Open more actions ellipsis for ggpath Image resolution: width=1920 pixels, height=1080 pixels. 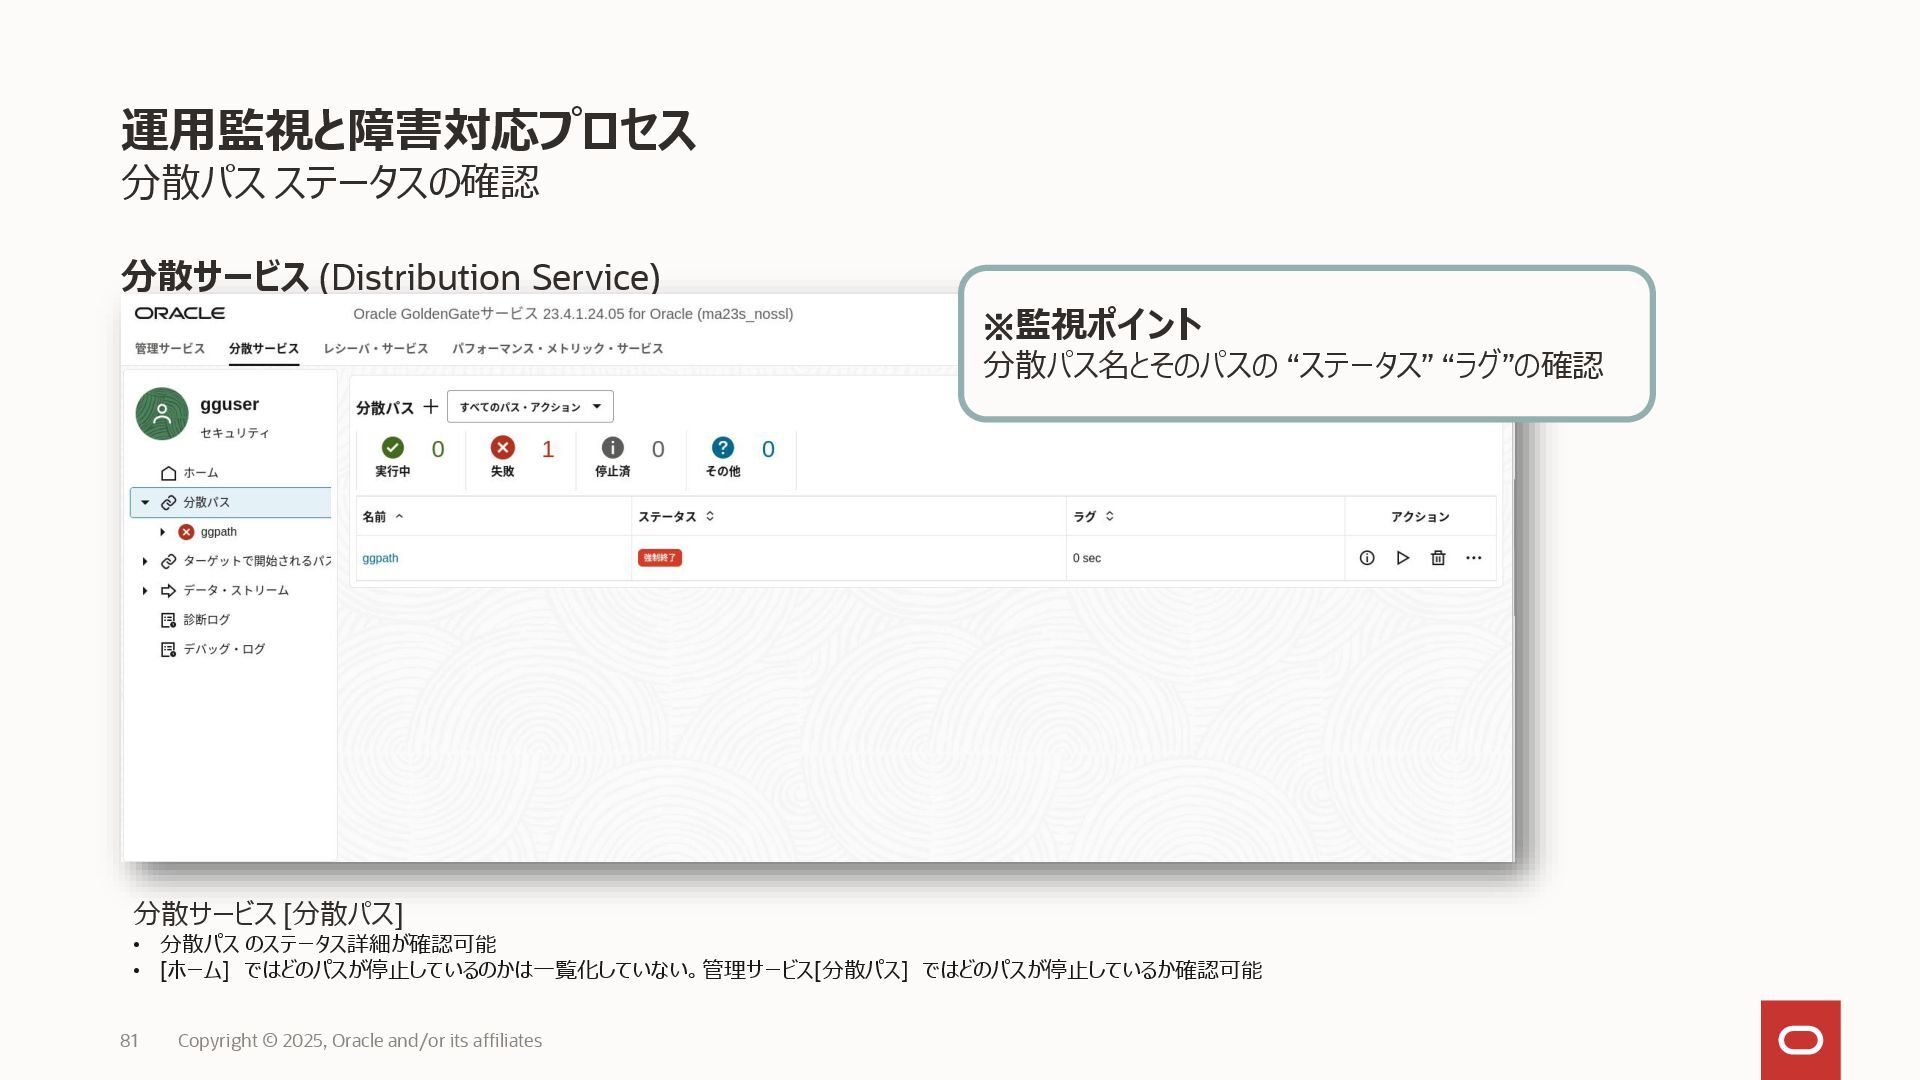click(x=1473, y=558)
